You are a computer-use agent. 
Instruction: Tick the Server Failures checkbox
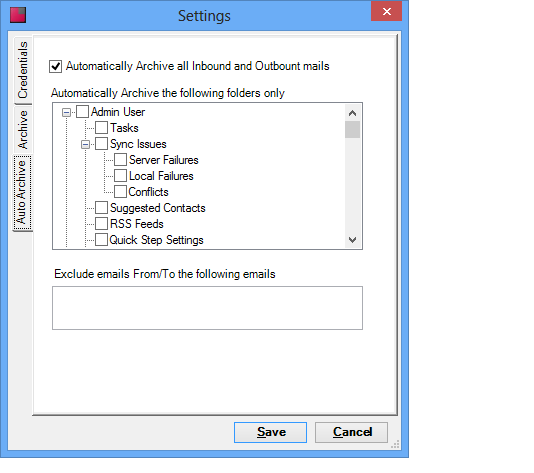pos(121,160)
